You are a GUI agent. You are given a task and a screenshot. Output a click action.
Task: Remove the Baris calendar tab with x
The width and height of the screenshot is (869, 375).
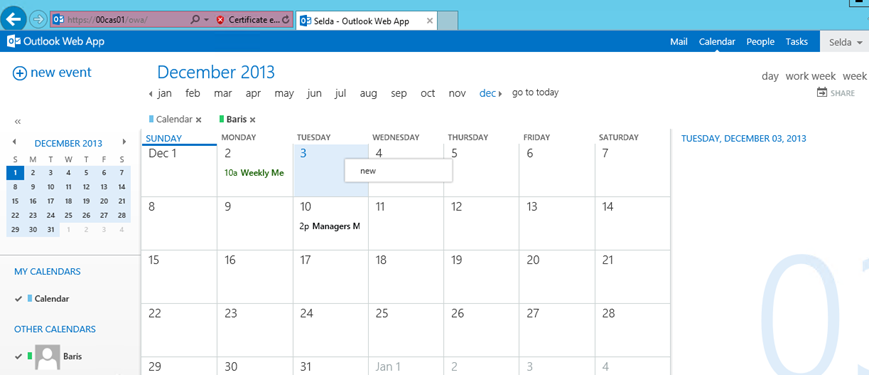pyautogui.click(x=252, y=120)
